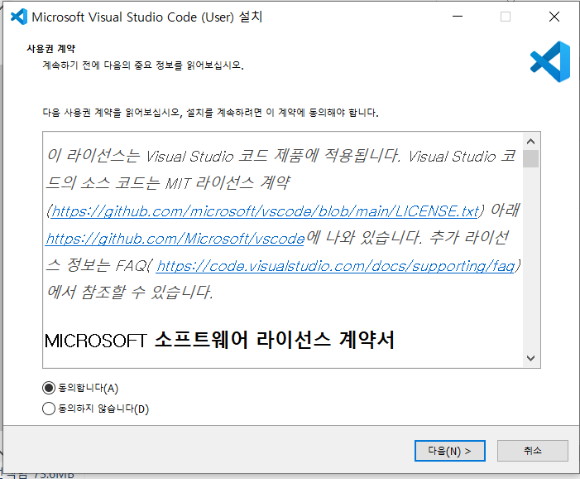Click the text 계속하기 전에 다음의 중요 정보를 읽어보십시오
Screen dimensions: 580x479
click(x=143, y=65)
